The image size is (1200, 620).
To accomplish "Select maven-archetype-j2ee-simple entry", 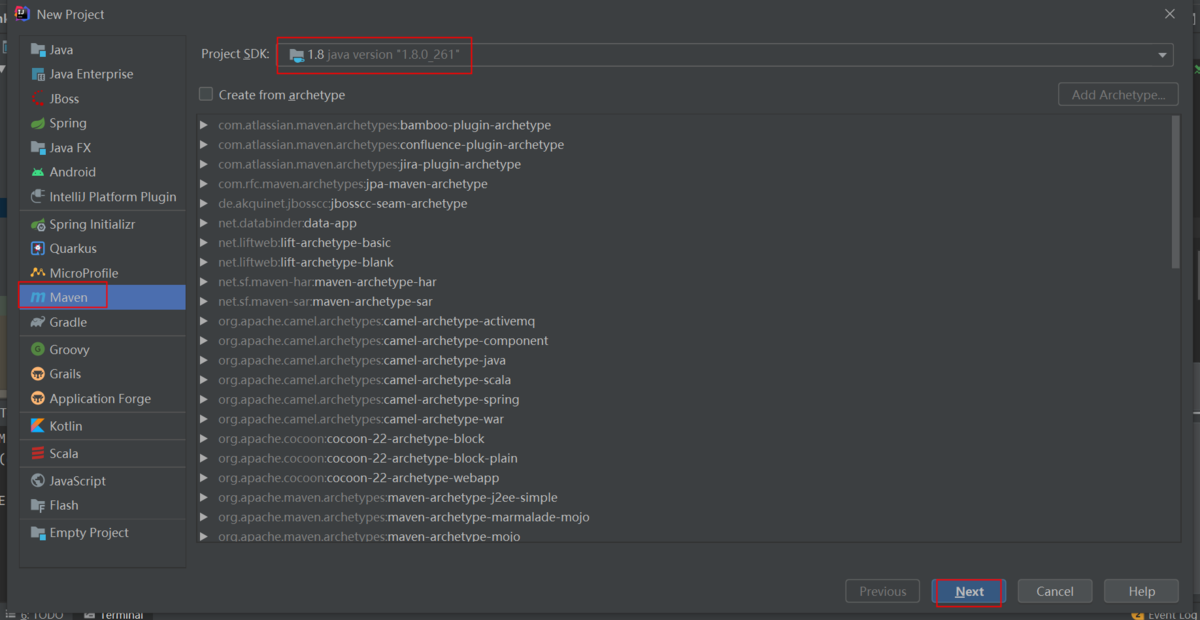I will (388, 497).
